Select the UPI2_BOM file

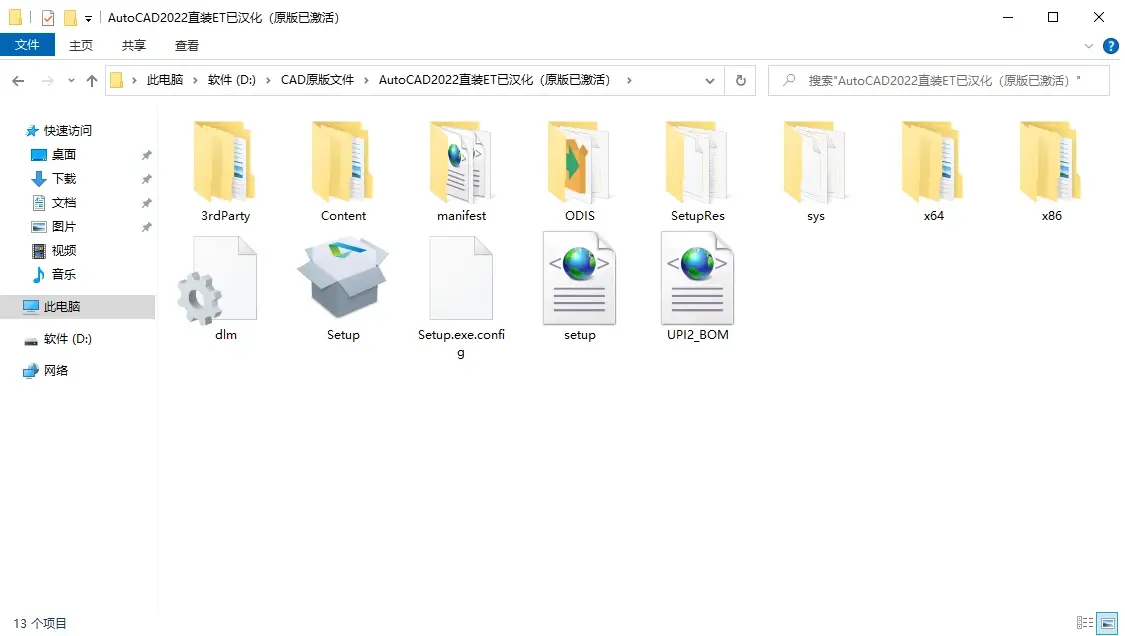click(697, 287)
